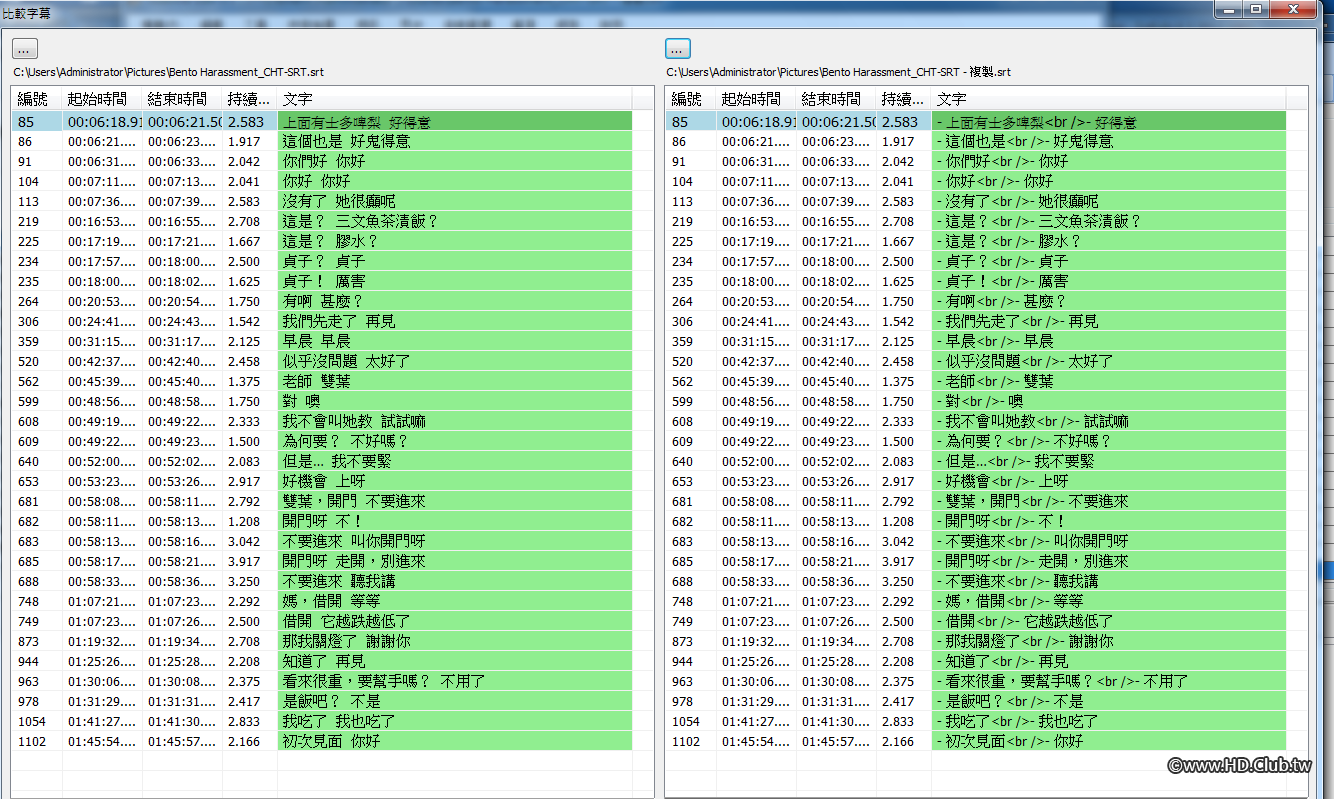Select left list text 這是？ 膠水？

click(x=330, y=241)
